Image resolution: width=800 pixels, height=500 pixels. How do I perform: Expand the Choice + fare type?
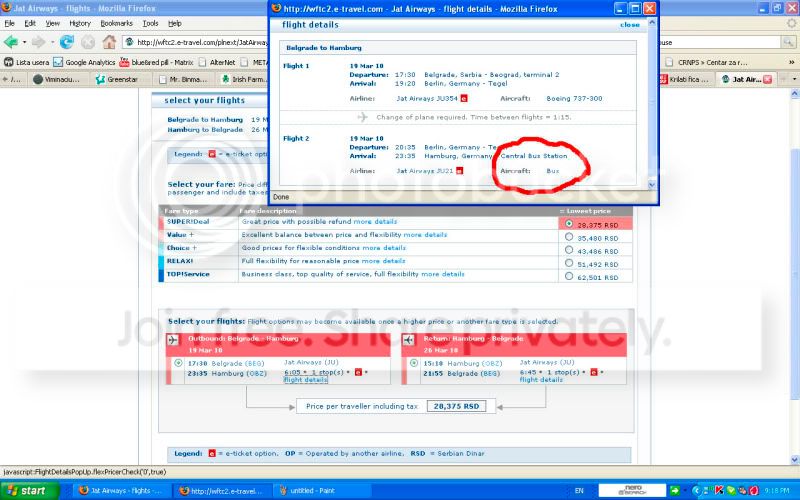[181, 248]
